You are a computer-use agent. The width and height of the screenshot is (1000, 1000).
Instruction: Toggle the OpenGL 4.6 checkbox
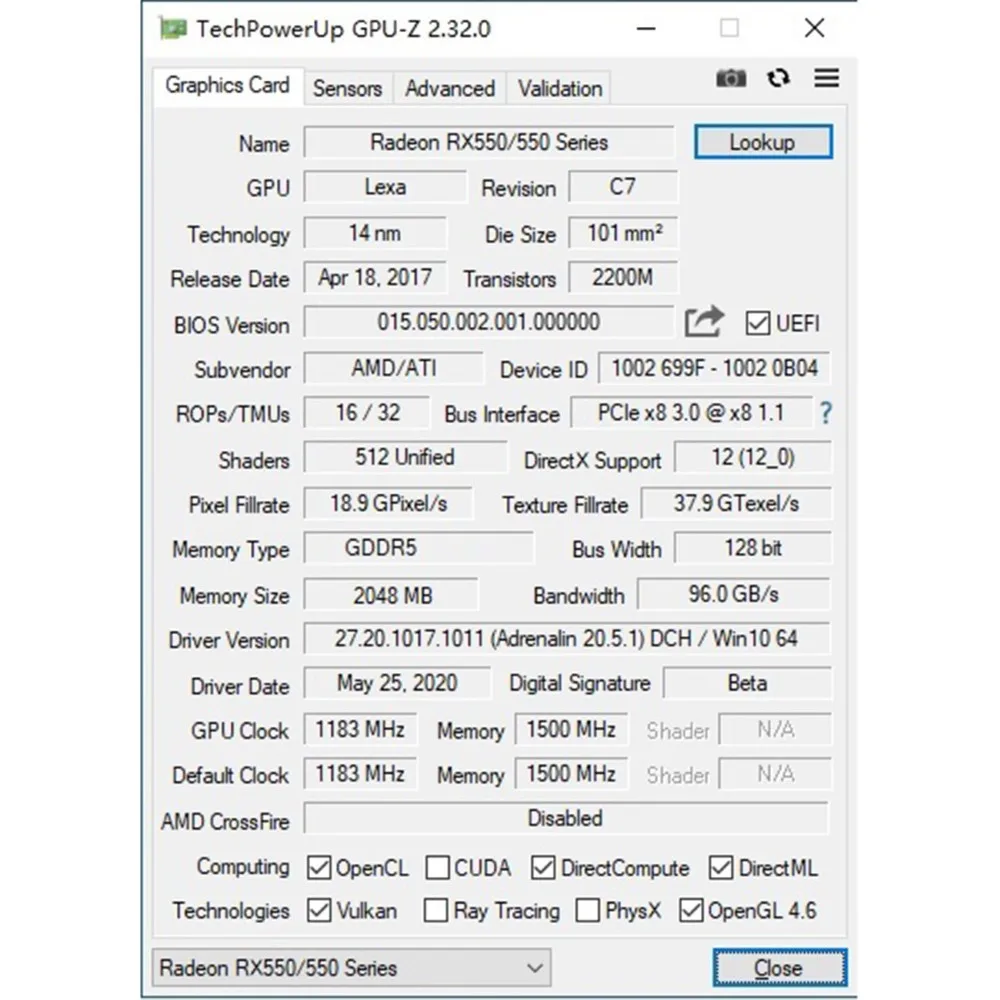click(691, 911)
